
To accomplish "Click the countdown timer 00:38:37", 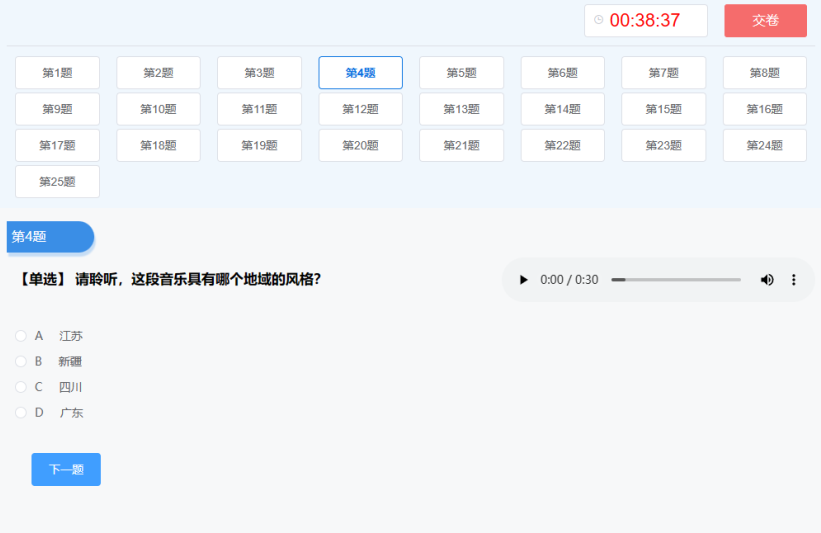I will pyautogui.click(x=645, y=20).
